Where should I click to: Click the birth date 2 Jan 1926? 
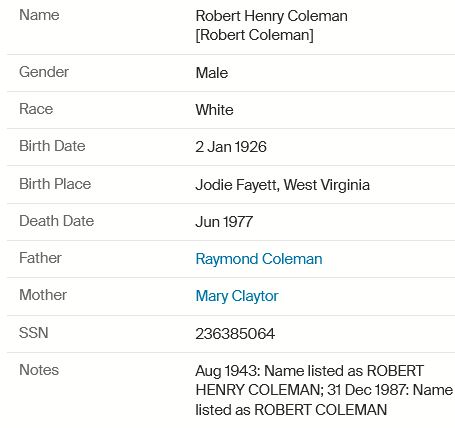[231, 147]
